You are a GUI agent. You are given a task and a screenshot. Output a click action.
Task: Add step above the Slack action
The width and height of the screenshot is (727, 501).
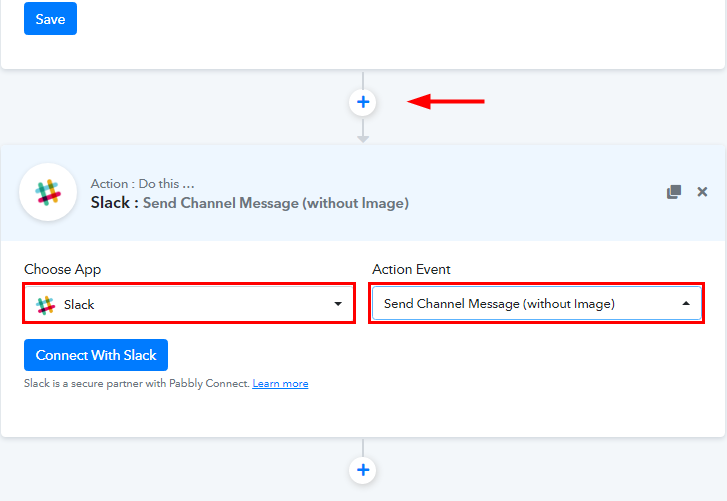(x=363, y=102)
